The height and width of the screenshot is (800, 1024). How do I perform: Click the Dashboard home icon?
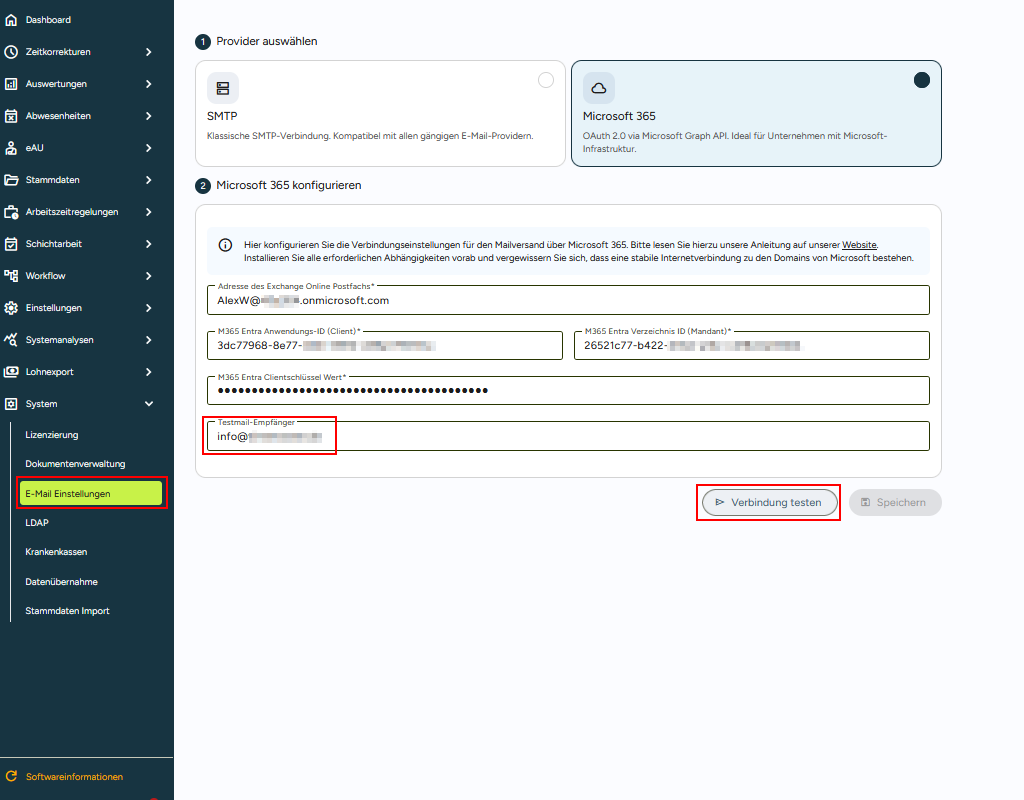point(11,20)
